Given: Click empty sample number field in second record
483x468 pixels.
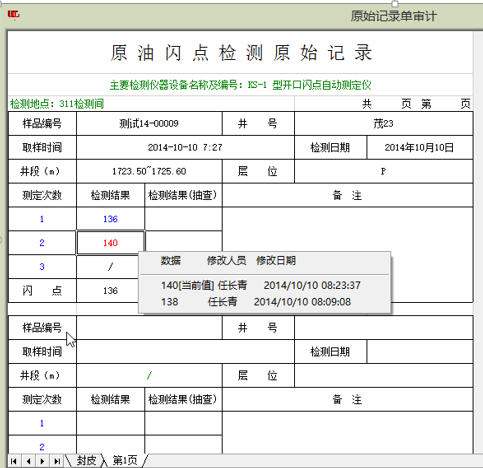Looking at the screenshot, I should 149,328.
